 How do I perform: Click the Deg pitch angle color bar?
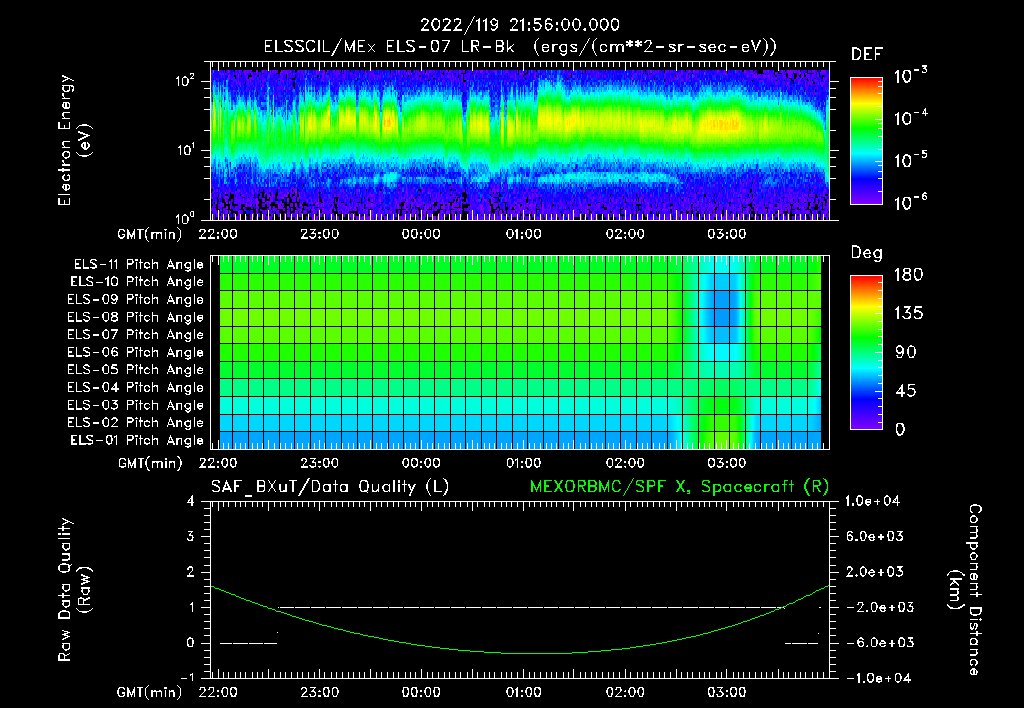tap(866, 352)
